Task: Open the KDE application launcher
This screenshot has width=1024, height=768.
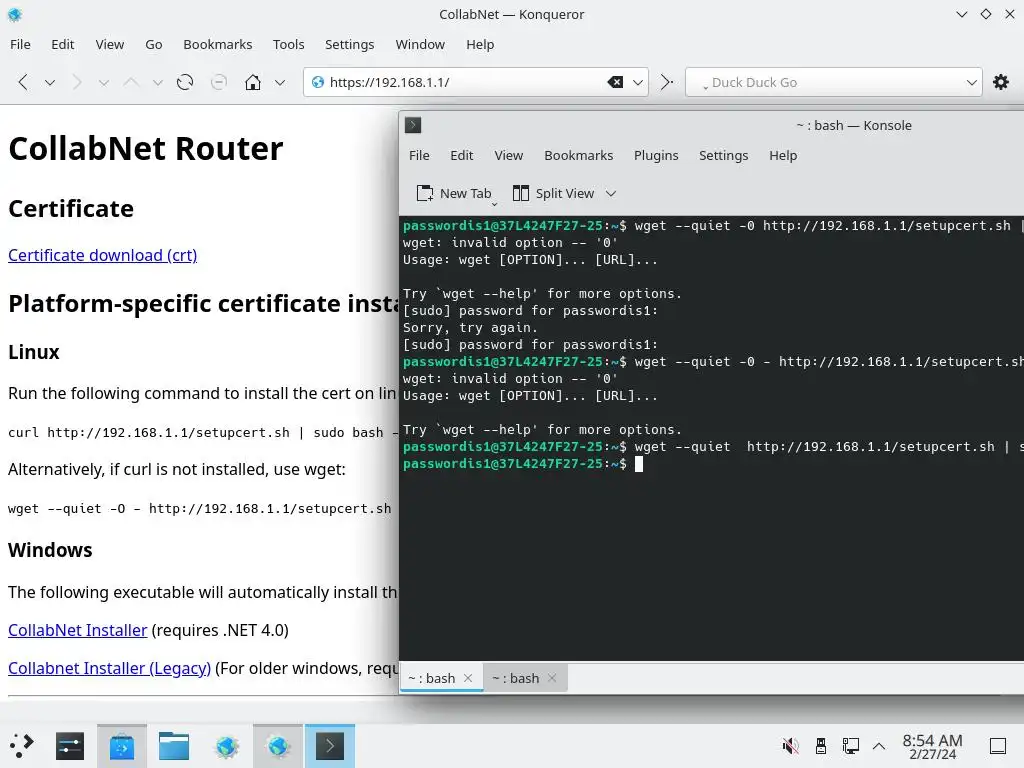Action: 22,746
